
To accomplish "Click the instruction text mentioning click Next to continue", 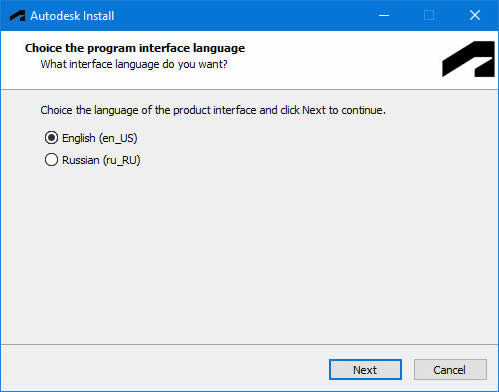I will pyautogui.click(x=213, y=110).
